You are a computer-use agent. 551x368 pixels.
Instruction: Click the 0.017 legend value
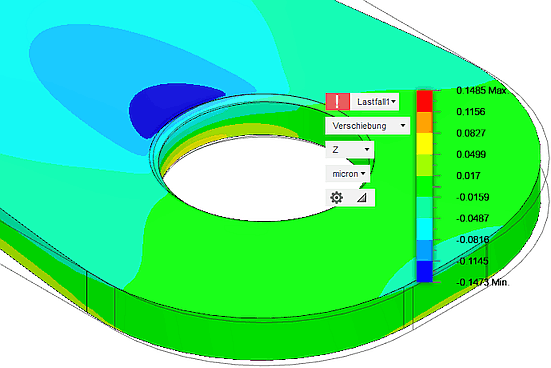point(468,176)
